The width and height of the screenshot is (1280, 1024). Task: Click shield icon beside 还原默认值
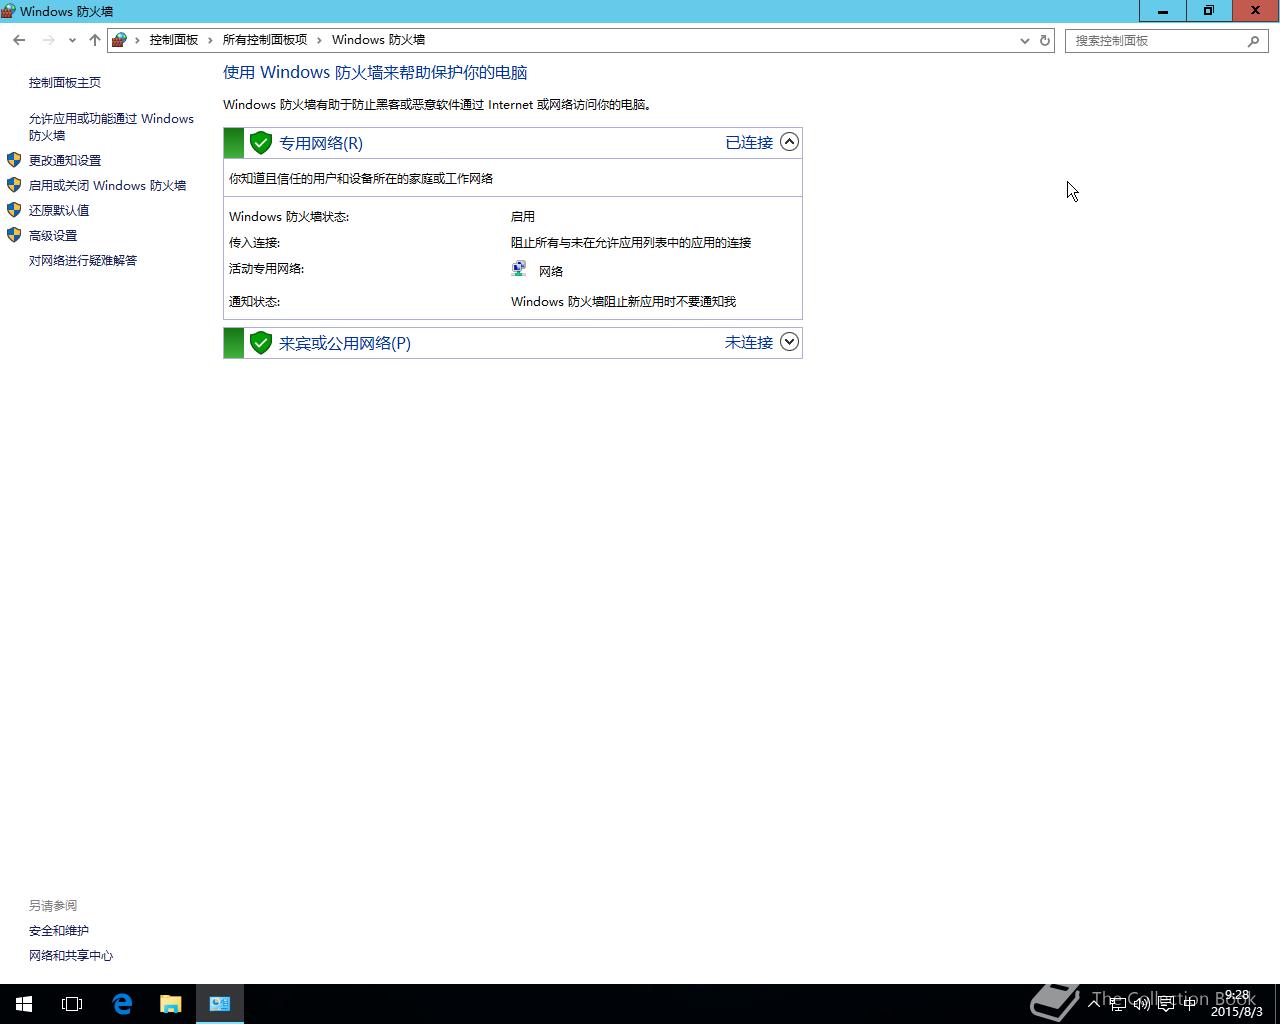tap(14, 209)
